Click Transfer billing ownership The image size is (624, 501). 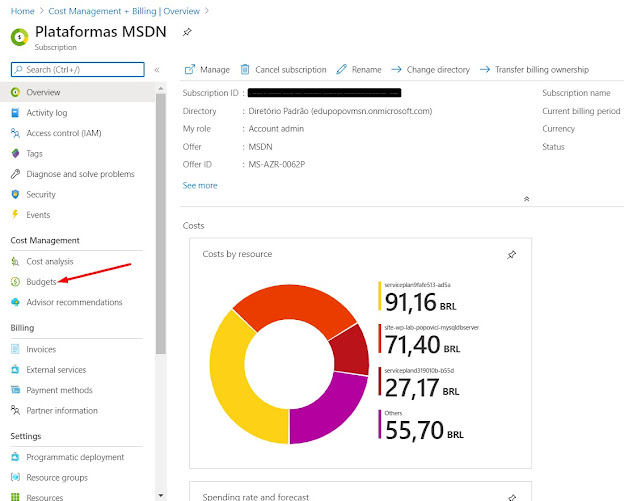coord(534,70)
